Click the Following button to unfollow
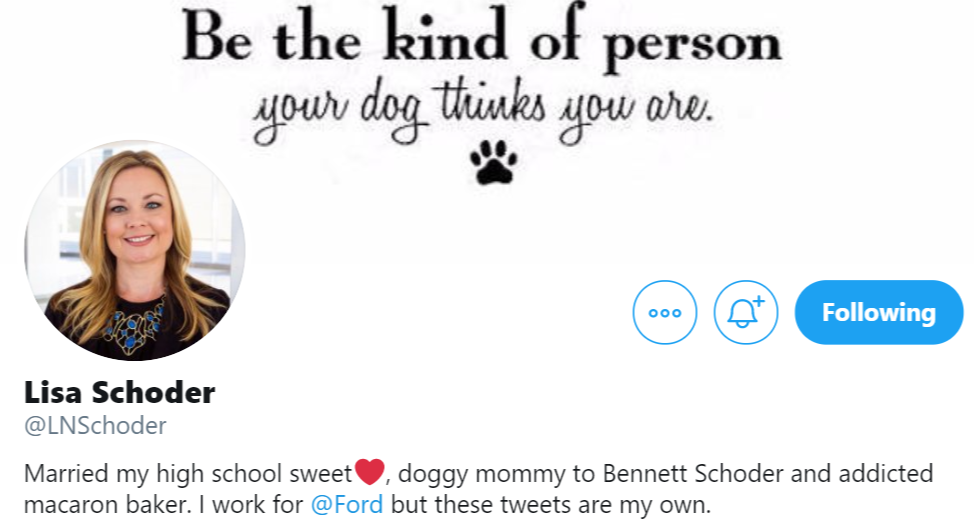Image resolution: width=974 pixels, height=528 pixels. pos(879,312)
